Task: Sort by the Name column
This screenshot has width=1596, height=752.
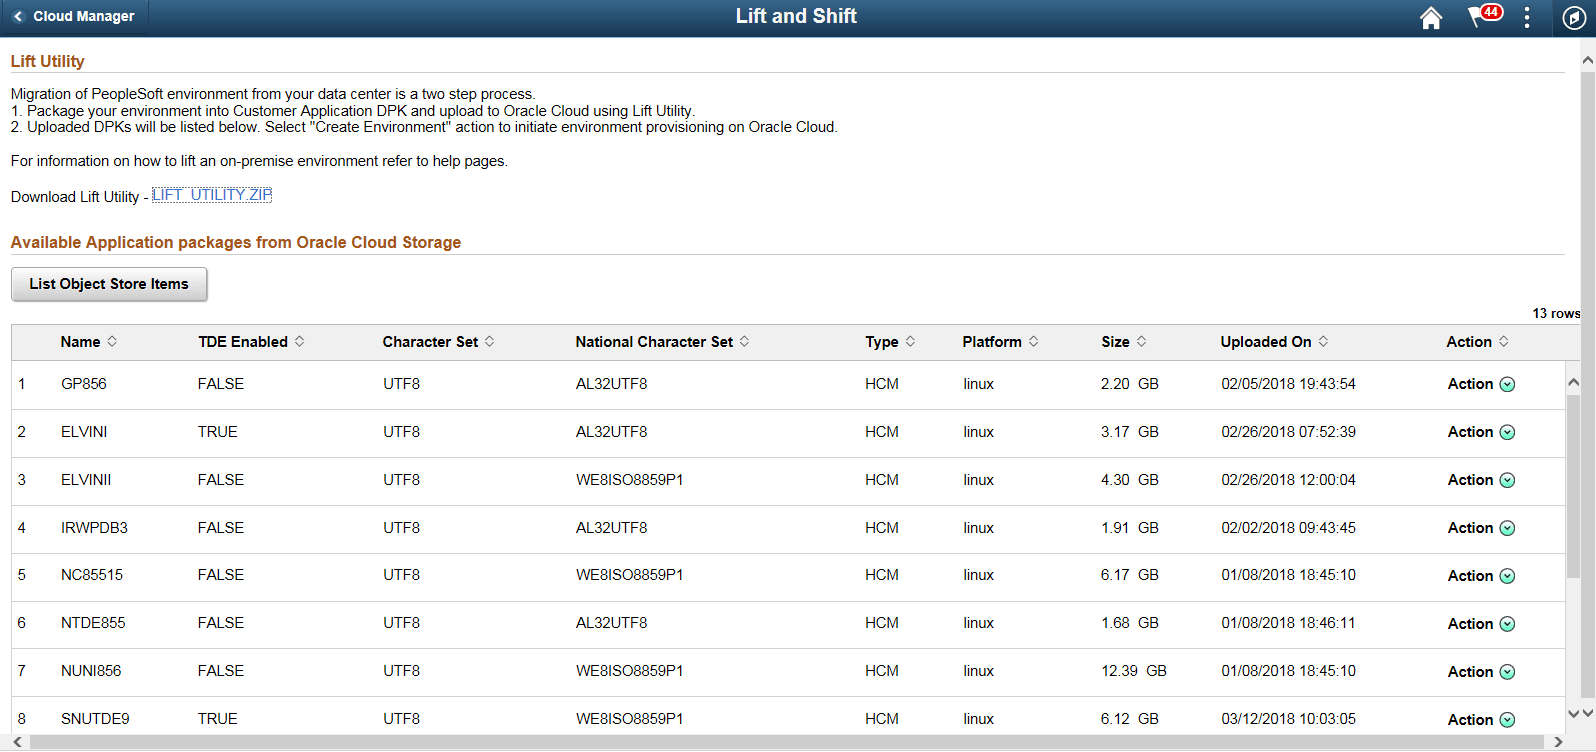Action: click(x=89, y=342)
